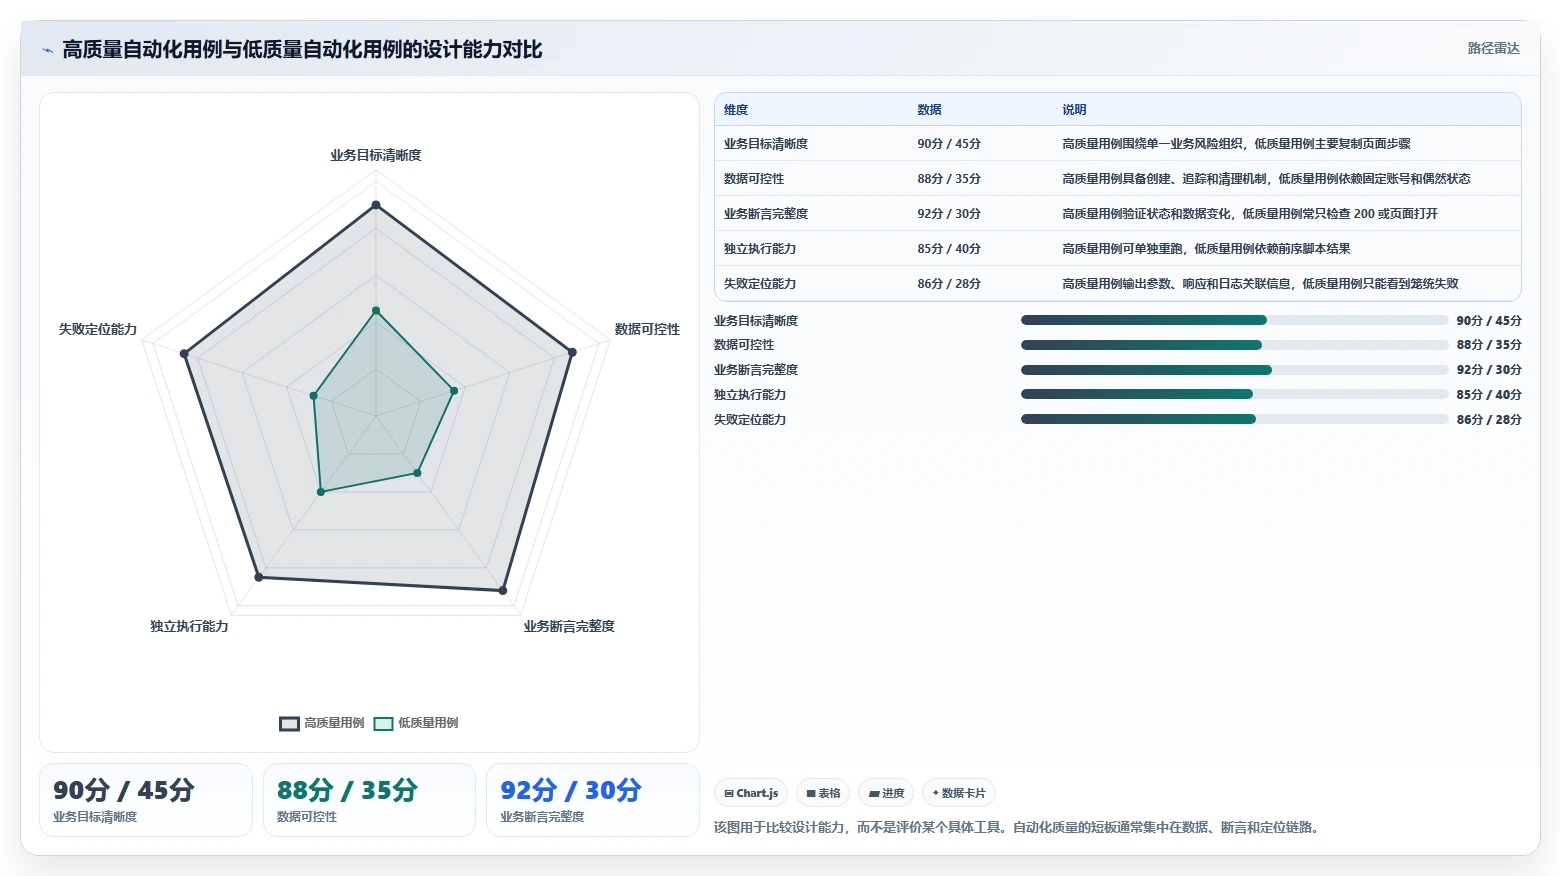Open the 90分 / 45分 summary card
The height and width of the screenshot is (876, 1561).
pos(146,800)
